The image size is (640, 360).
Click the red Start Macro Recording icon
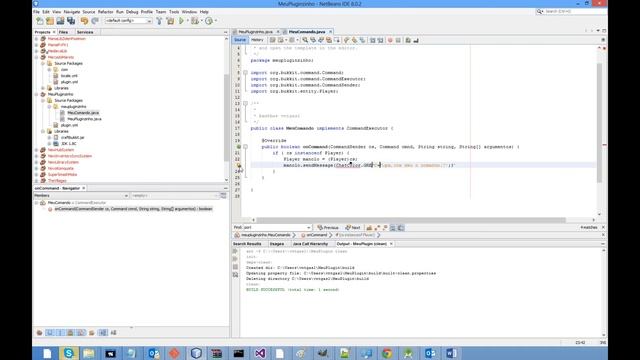(390, 40)
